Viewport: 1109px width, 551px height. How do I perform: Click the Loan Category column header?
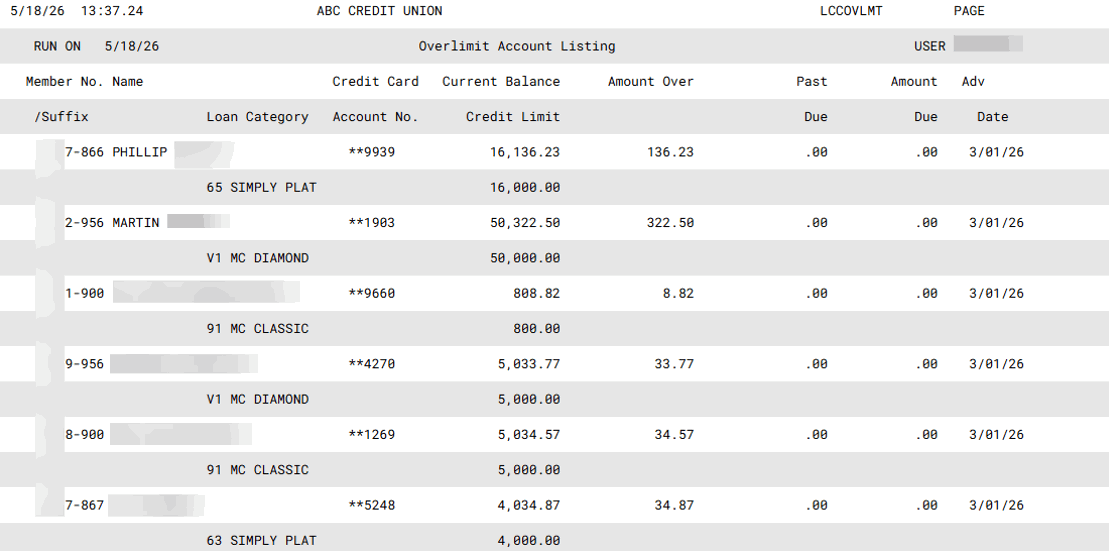coord(257,117)
